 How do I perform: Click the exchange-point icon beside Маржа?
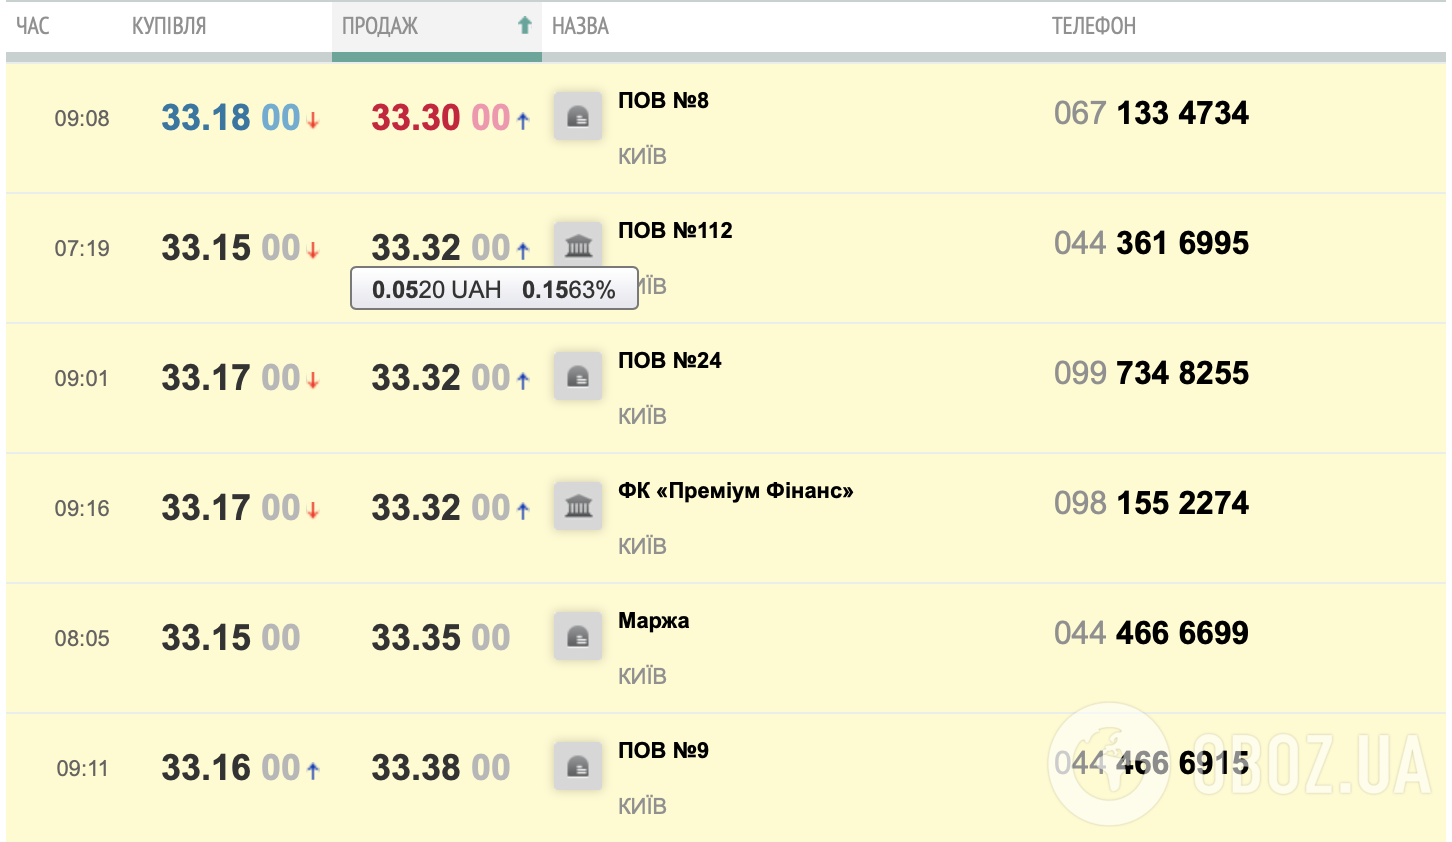pos(578,637)
